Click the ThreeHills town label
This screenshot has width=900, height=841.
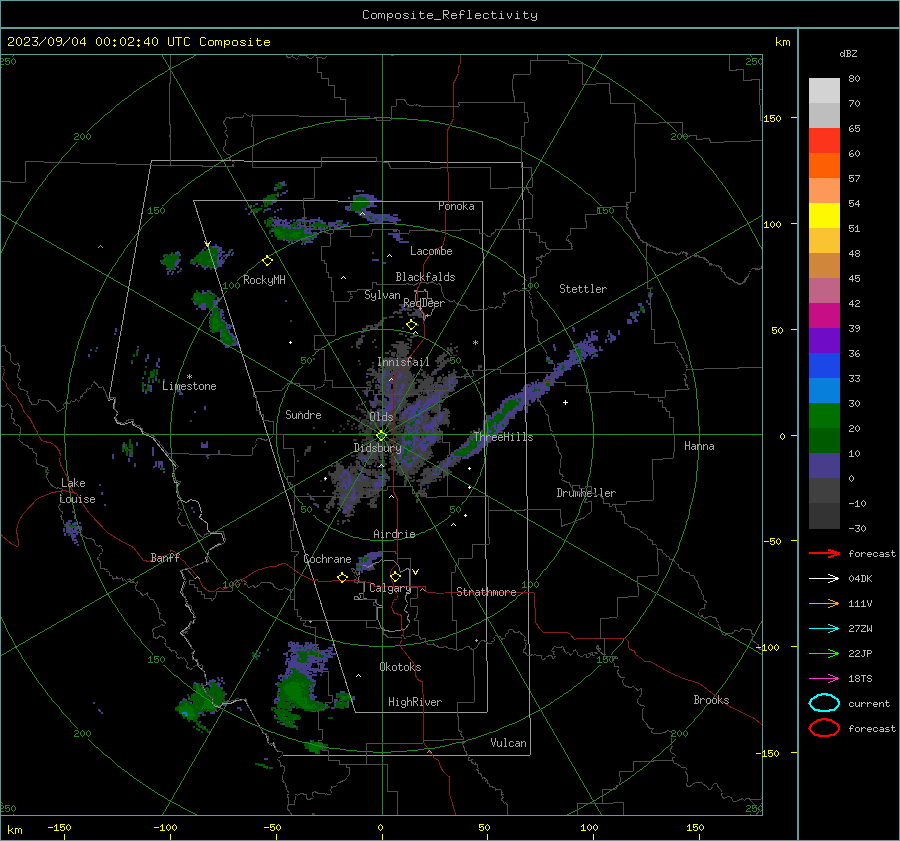click(503, 437)
